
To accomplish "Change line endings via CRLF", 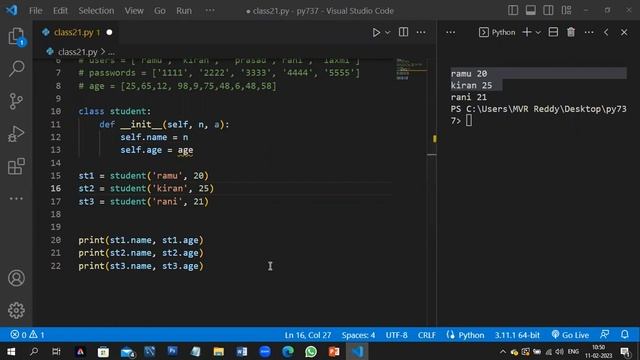I will tap(427, 335).
